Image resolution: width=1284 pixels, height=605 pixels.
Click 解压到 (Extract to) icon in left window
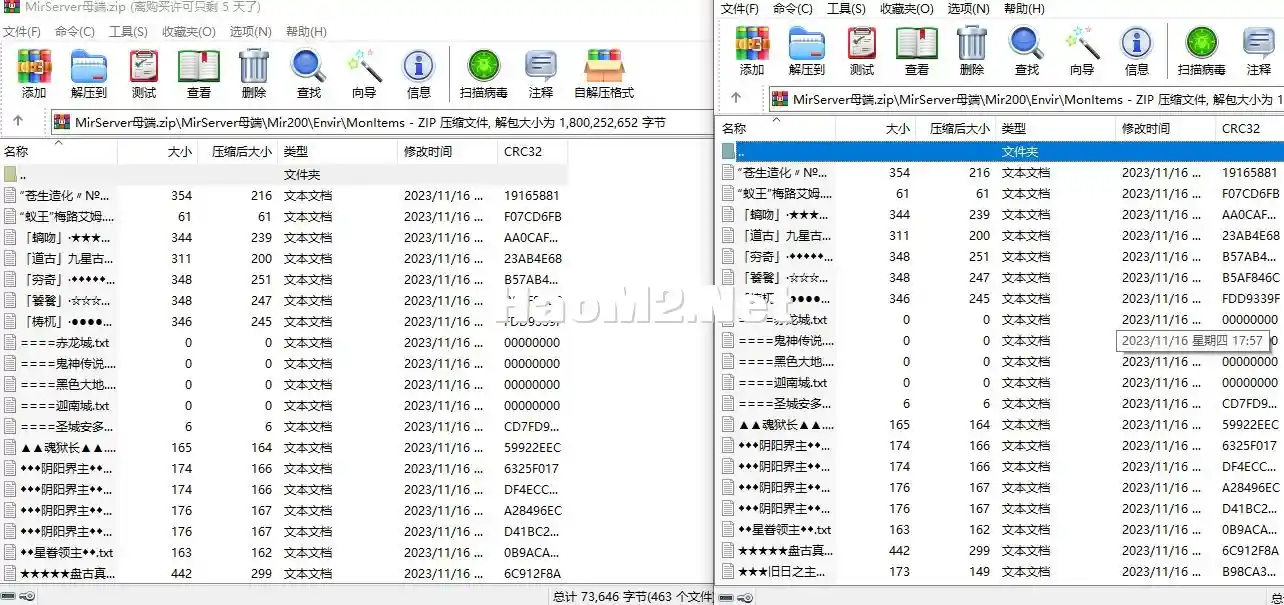click(89, 74)
